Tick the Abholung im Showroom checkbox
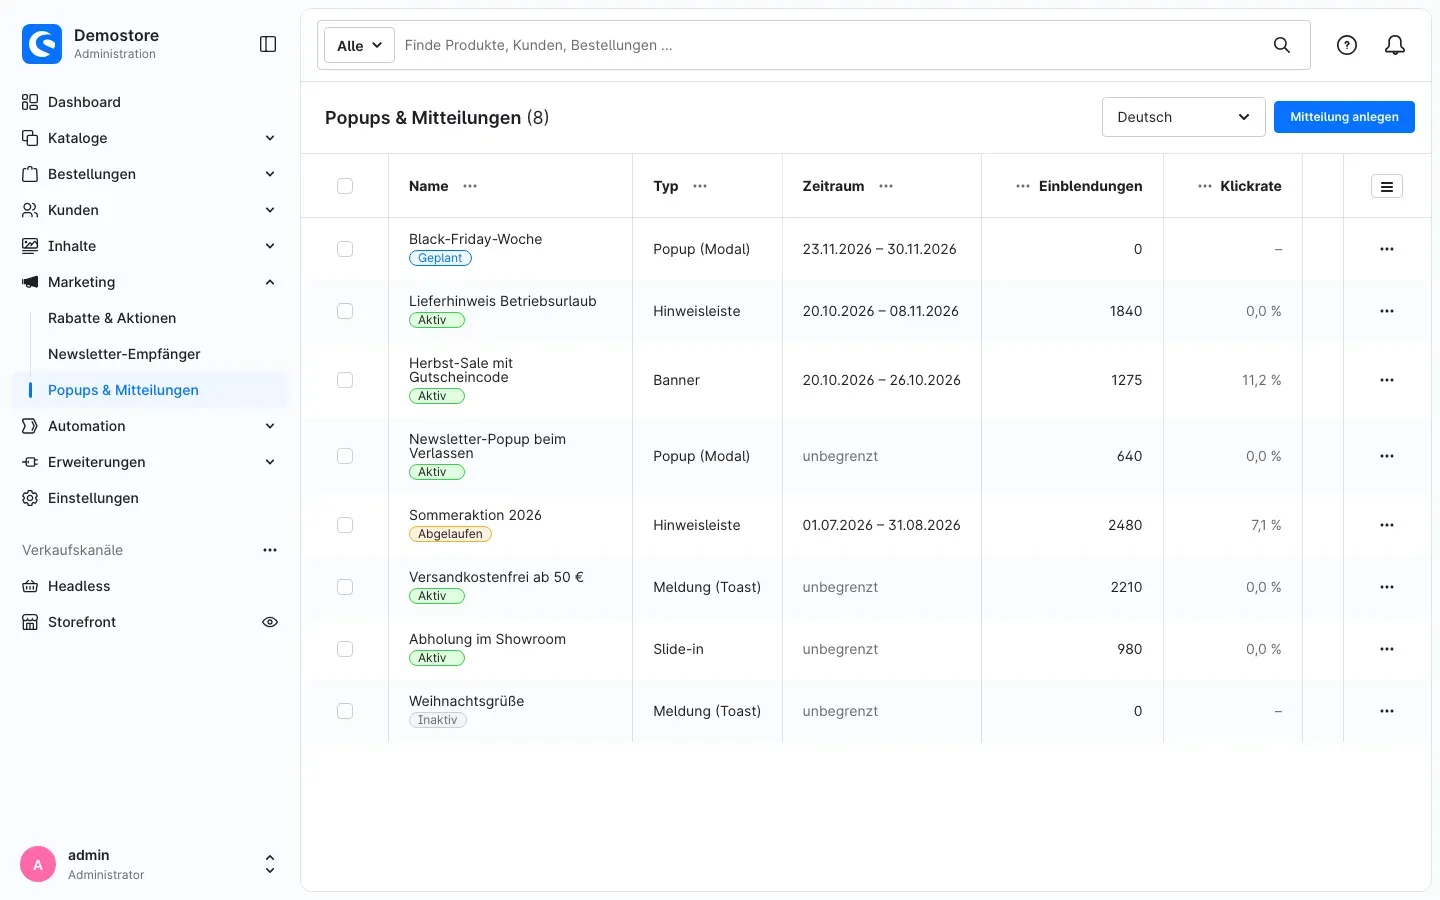 345,649
